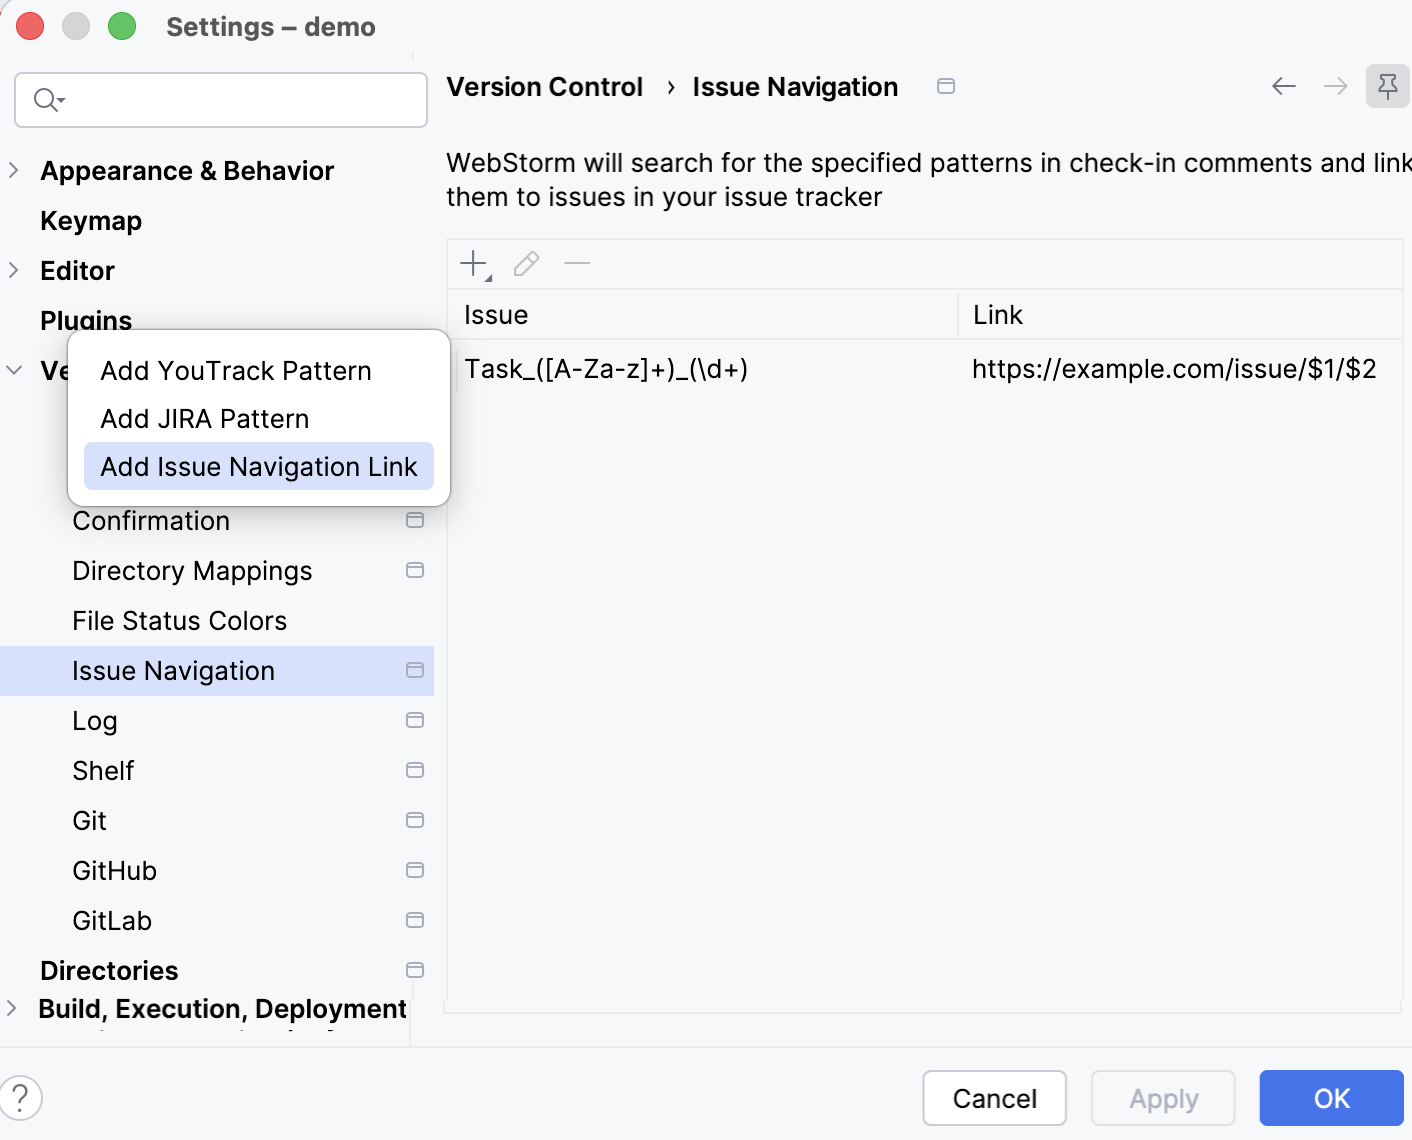Click project icon on GitHub row

tap(415, 870)
